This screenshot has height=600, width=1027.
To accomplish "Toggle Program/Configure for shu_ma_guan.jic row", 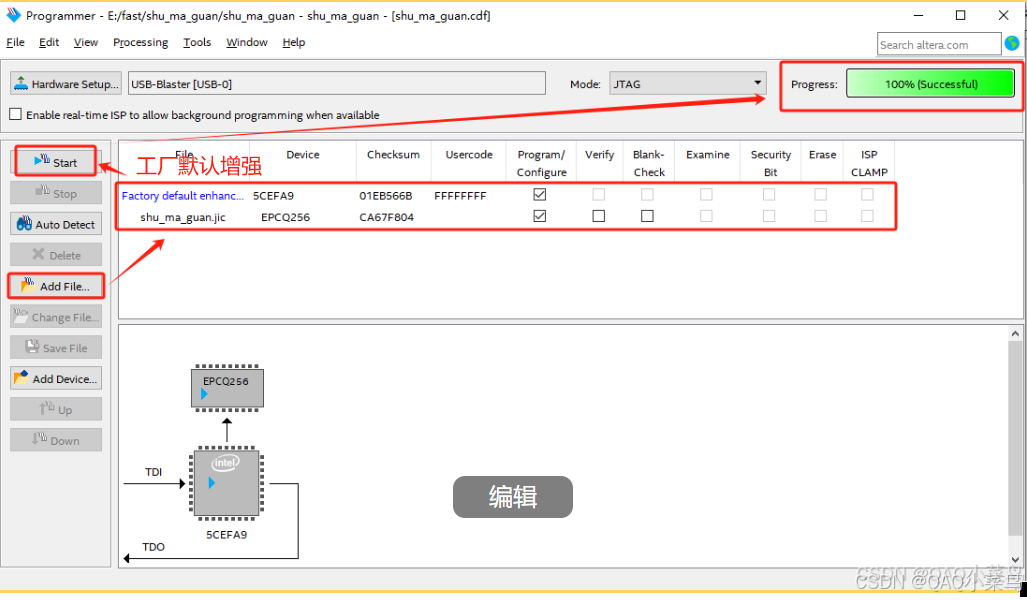I will point(540,216).
